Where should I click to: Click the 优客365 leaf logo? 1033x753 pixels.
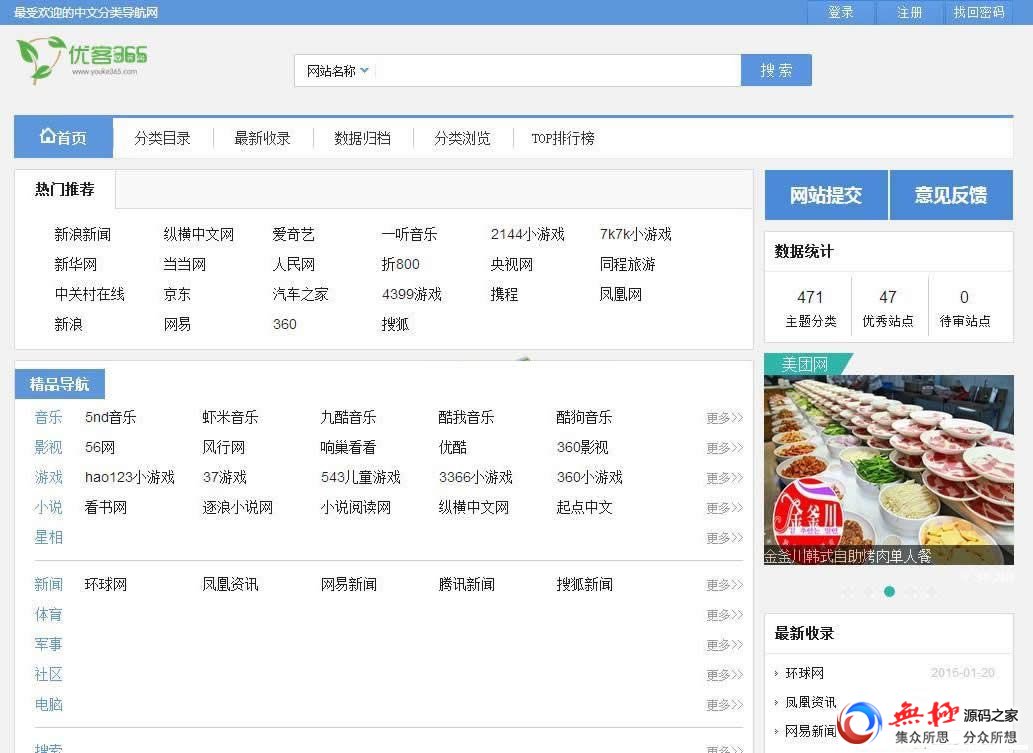point(82,59)
